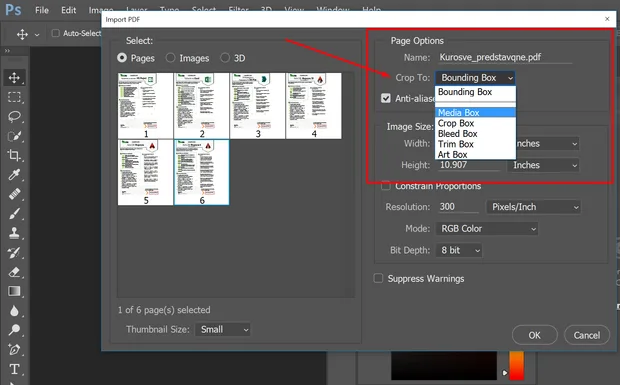The width and height of the screenshot is (620, 385).
Task: Select the Horizontal Type tool
Action: point(14,369)
